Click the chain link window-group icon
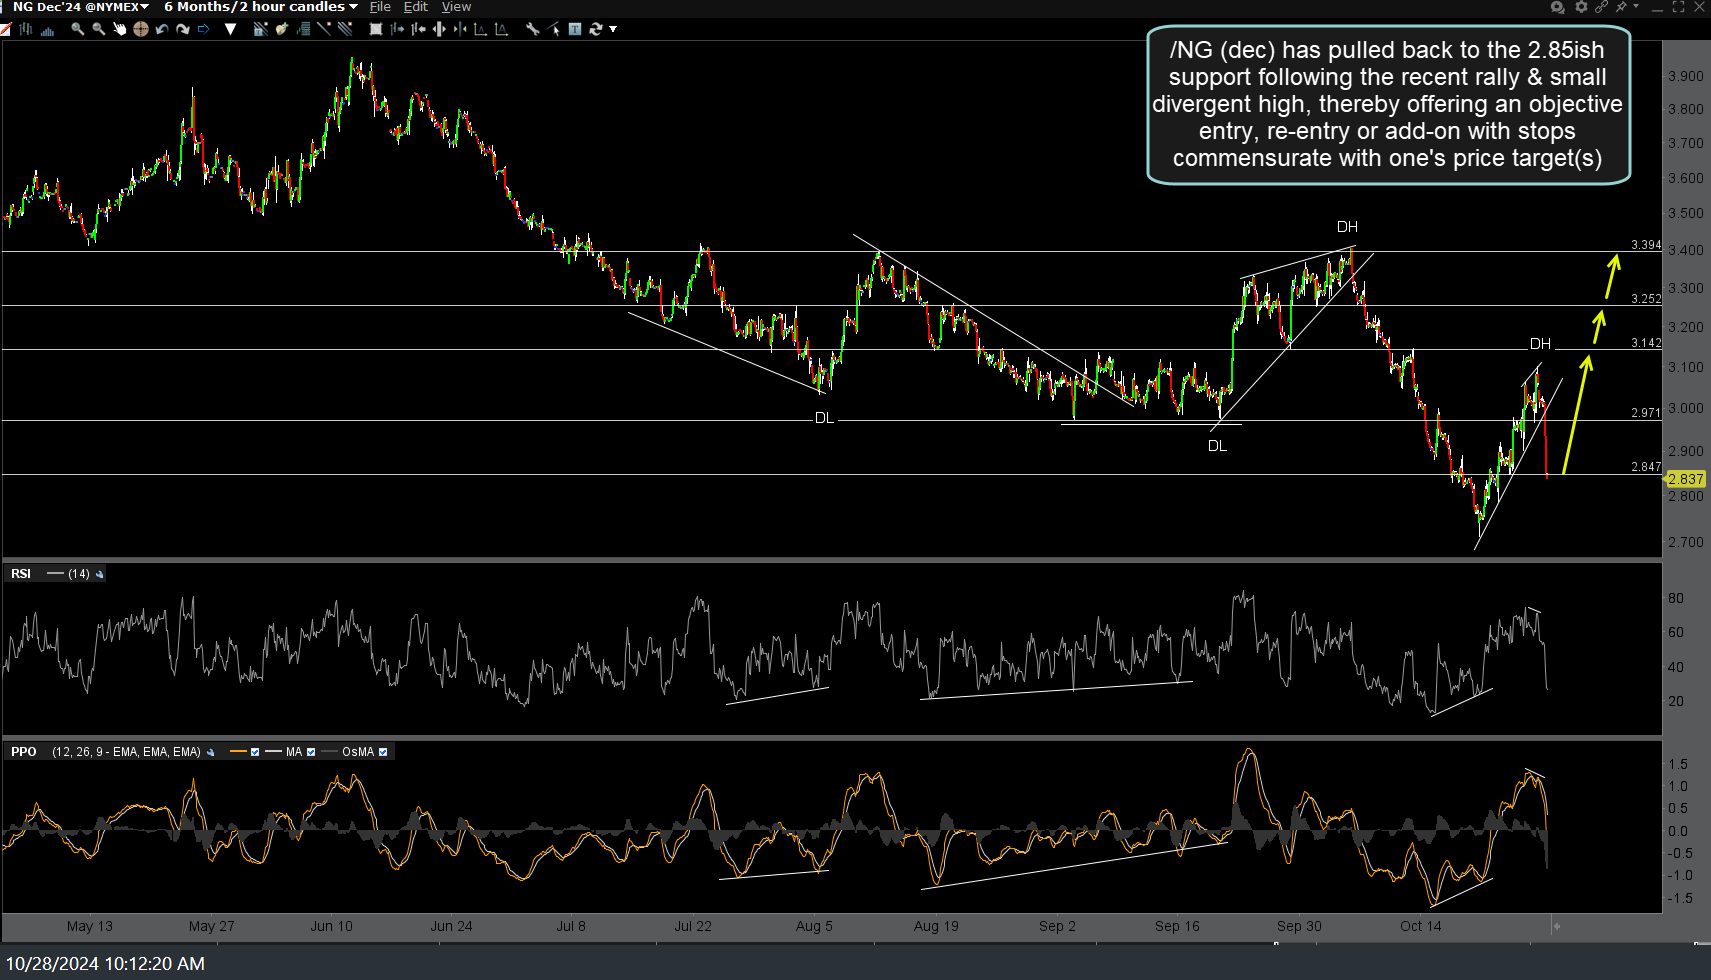The width and height of the screenshot is (1711, 980). [x=1601, y=7]
